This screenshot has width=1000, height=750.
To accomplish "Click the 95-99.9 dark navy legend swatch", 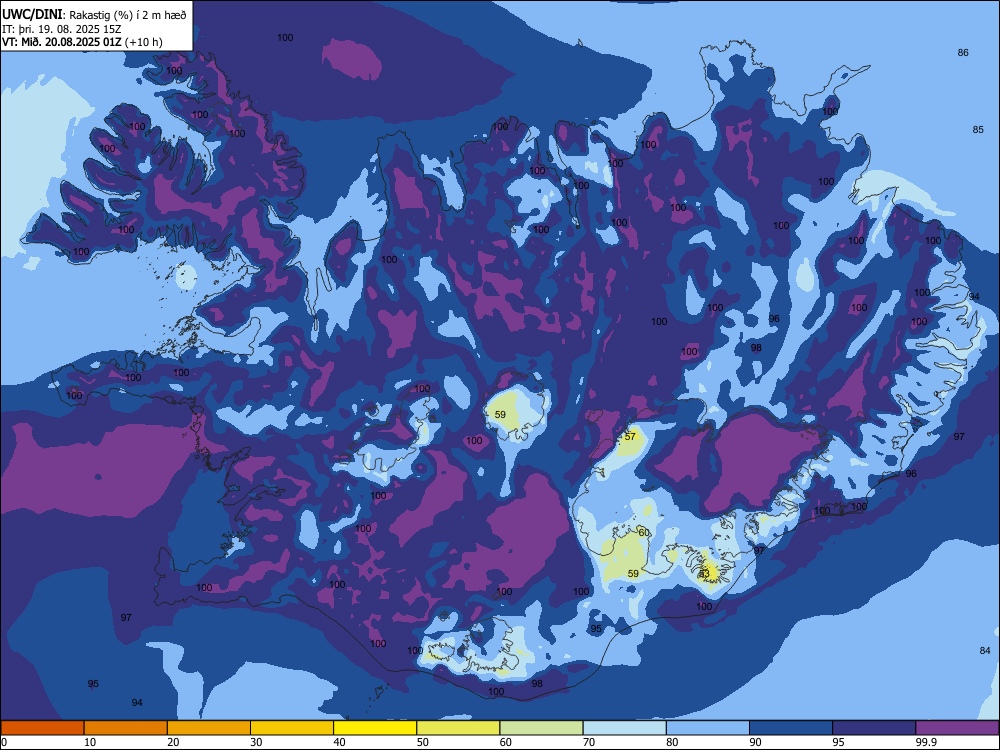I will click(x=874, y=728).
